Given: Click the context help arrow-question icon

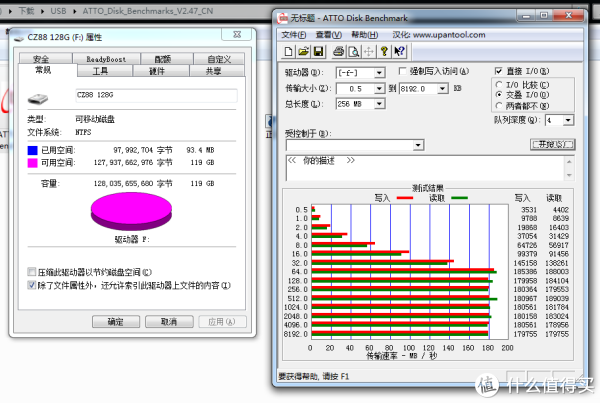Looking at the screenshot, I should (399, 52).
